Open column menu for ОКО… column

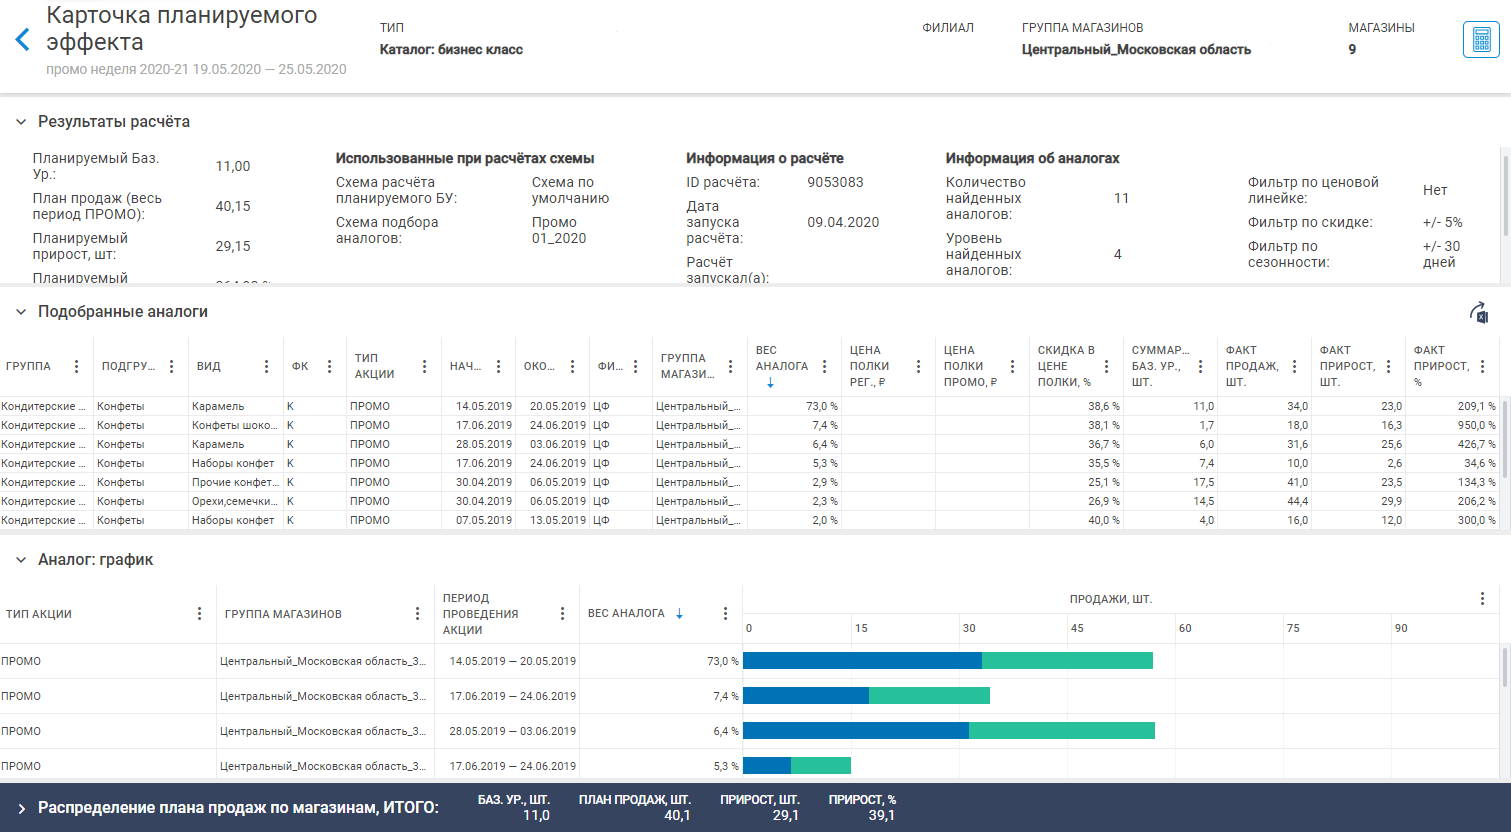tap(573, 367)
